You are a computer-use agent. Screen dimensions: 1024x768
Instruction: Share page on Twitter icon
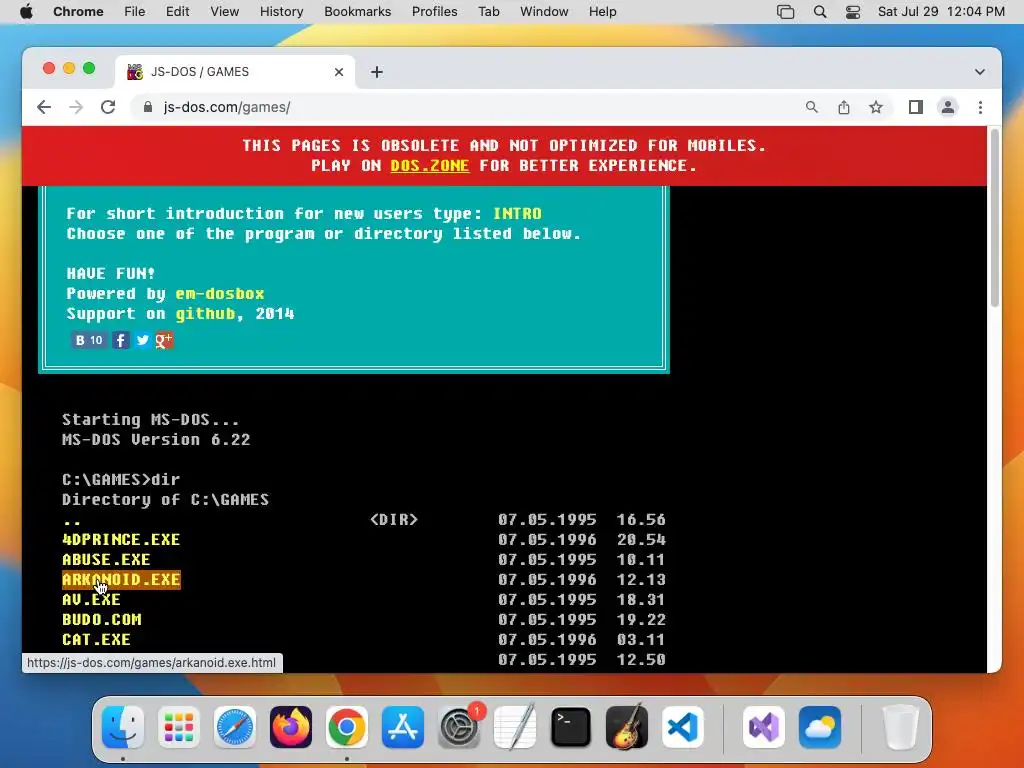[142, 340]
